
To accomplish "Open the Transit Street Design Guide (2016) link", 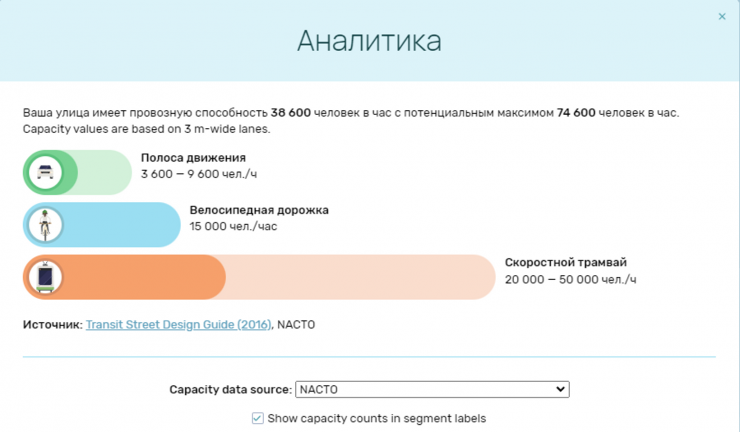I will click(178, 324).
